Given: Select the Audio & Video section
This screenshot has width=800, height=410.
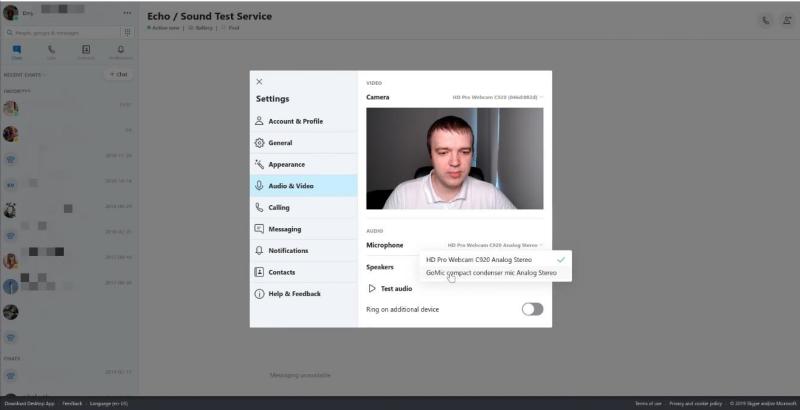Looking at the screenshot, I should [304, 186].
